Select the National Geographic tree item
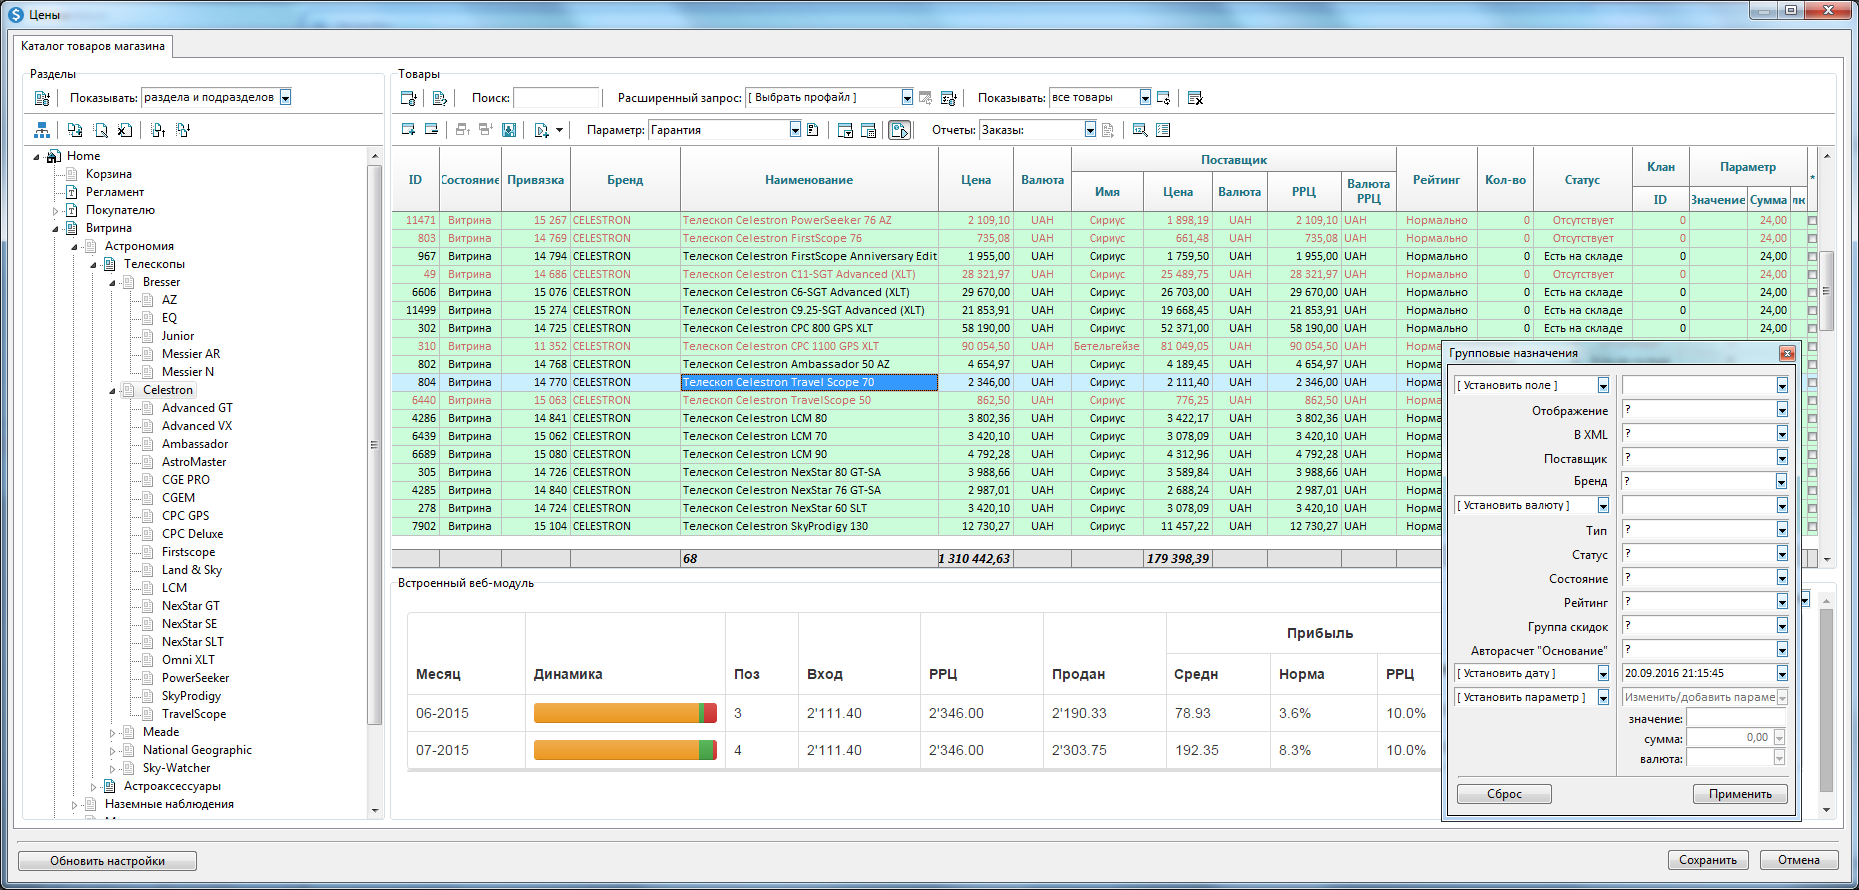This screenshot has width=1859, height=890. click(x=197, y=750)
